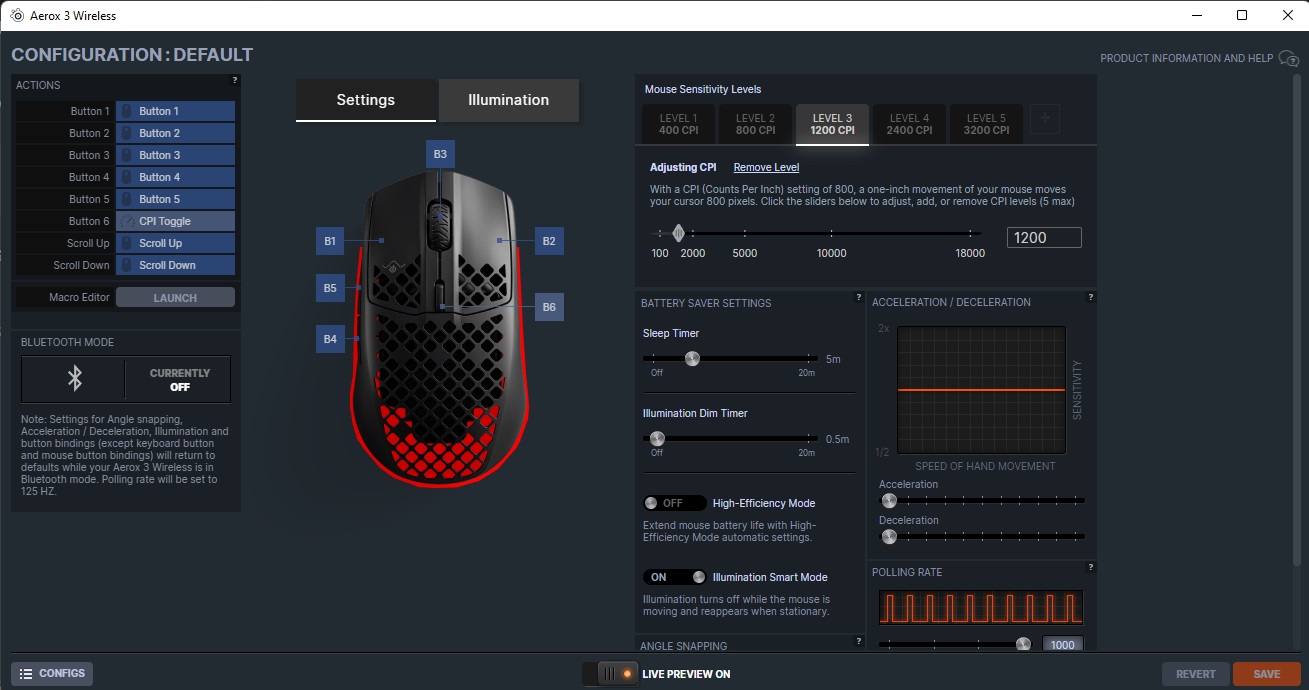Open help for Acceleration / Deceleration
Image resolution: width=1309 pixels, height=690 pixels.
1091,297
